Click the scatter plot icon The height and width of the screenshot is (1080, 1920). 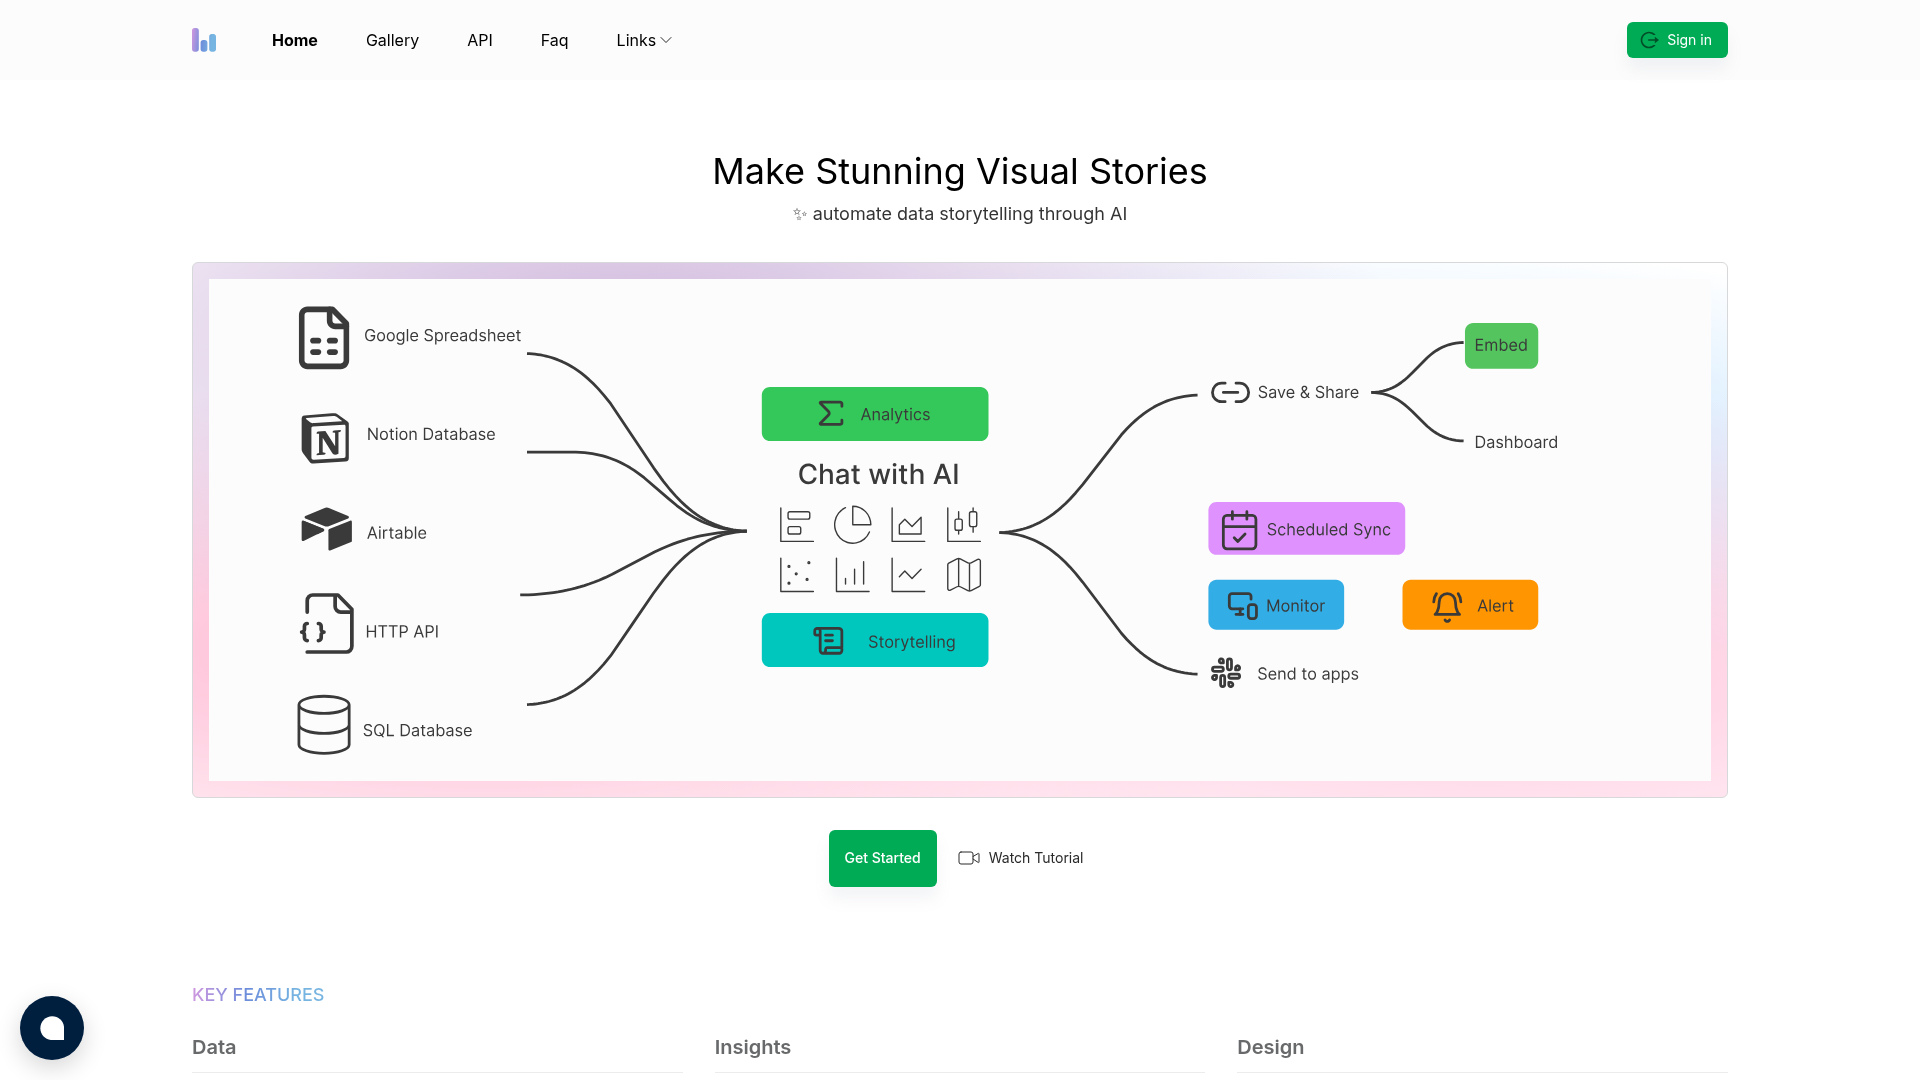coord(797,575)
